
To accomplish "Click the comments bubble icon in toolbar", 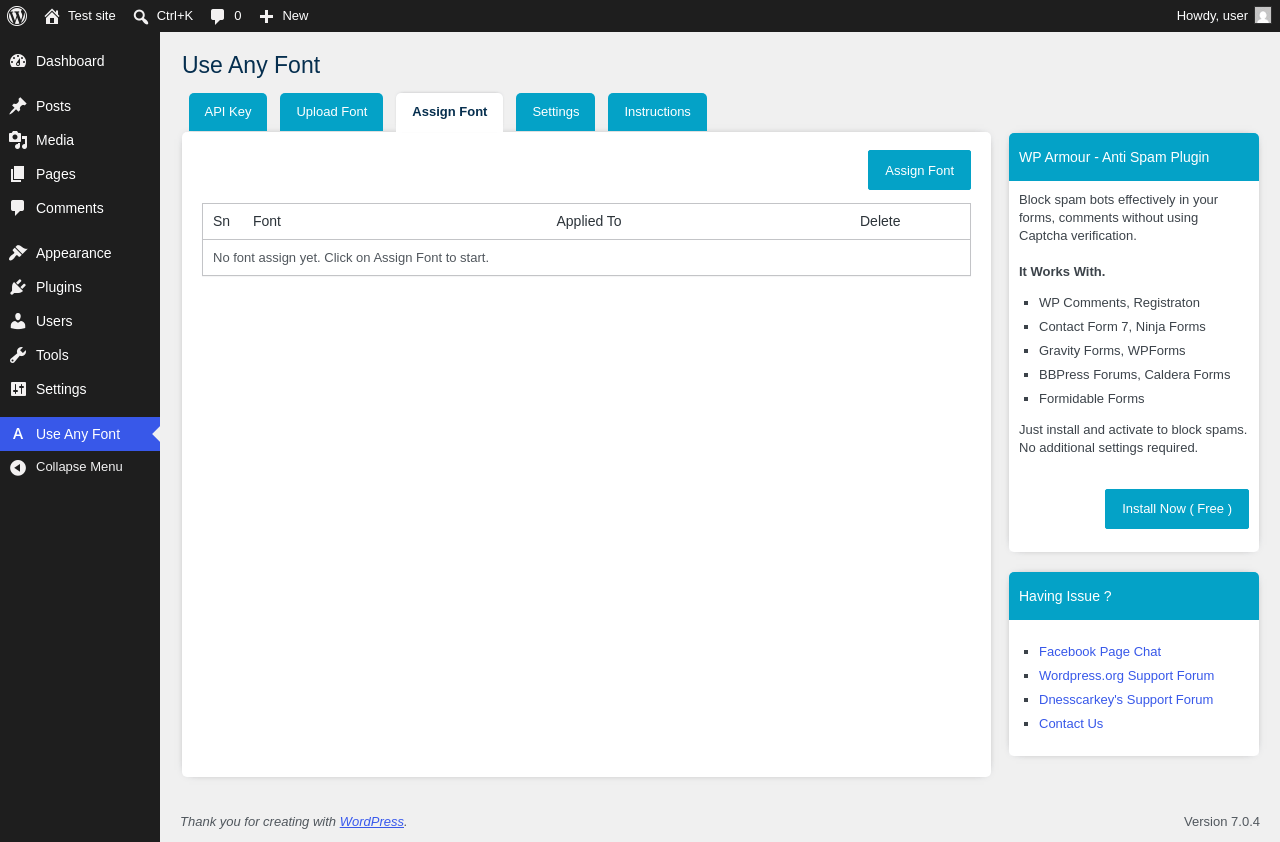I will (x=218, y=16).
